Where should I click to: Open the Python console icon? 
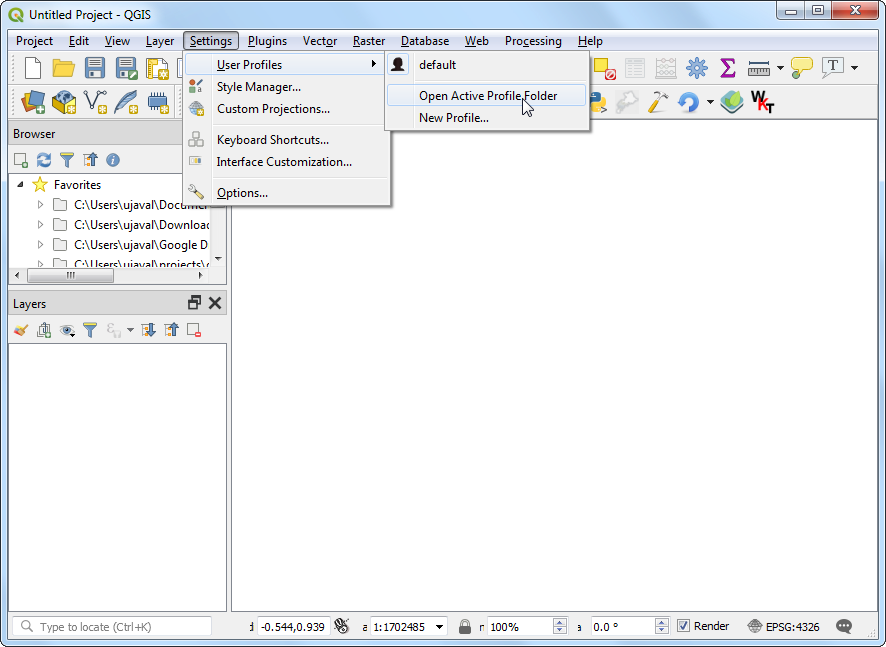coord(598,102)
